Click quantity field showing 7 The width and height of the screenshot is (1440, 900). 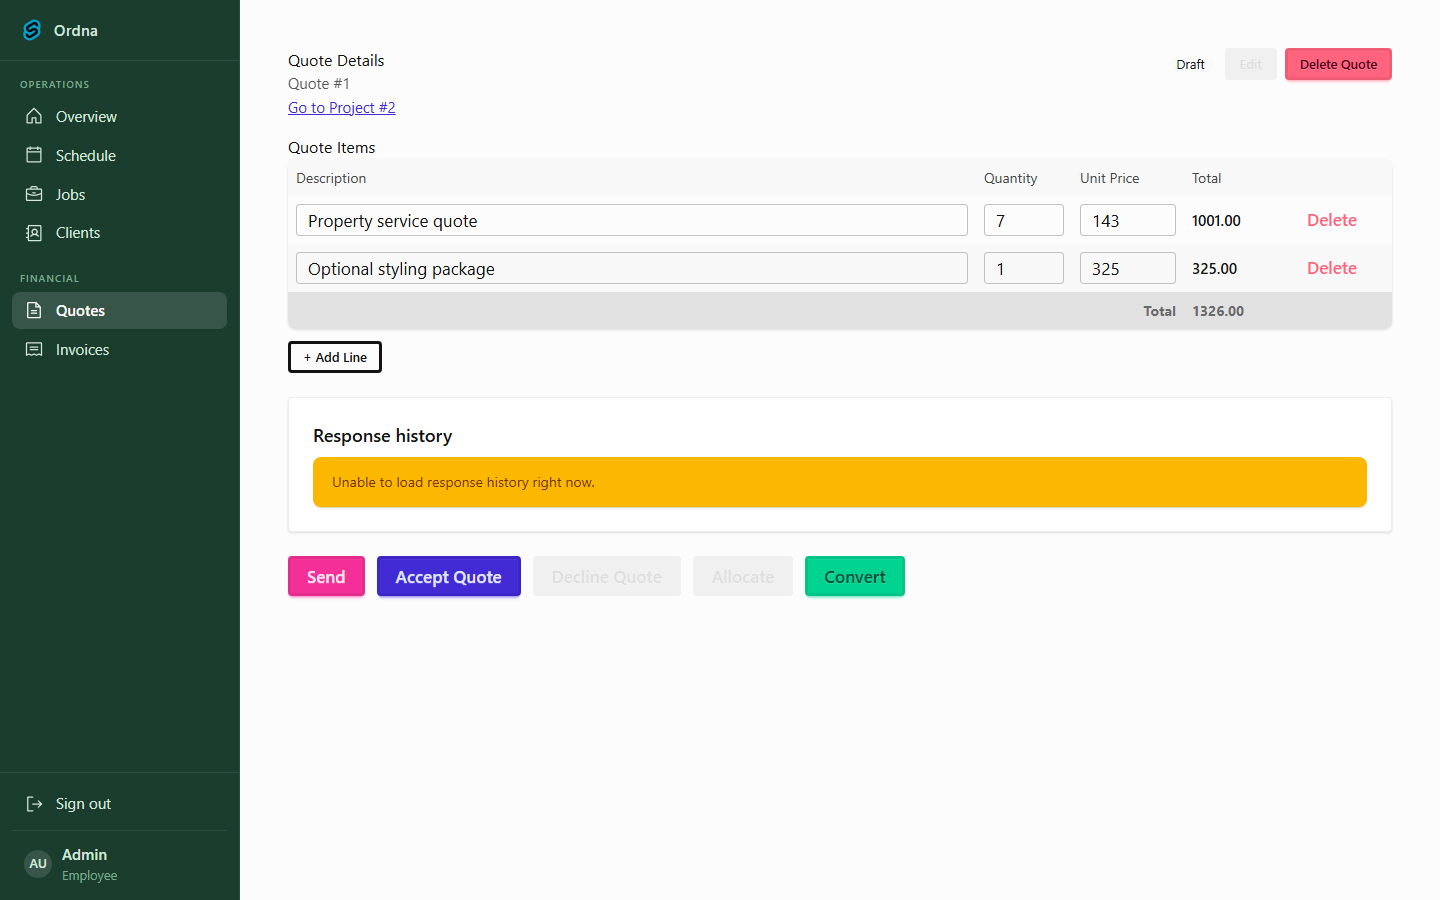[x=1024, y=220]
